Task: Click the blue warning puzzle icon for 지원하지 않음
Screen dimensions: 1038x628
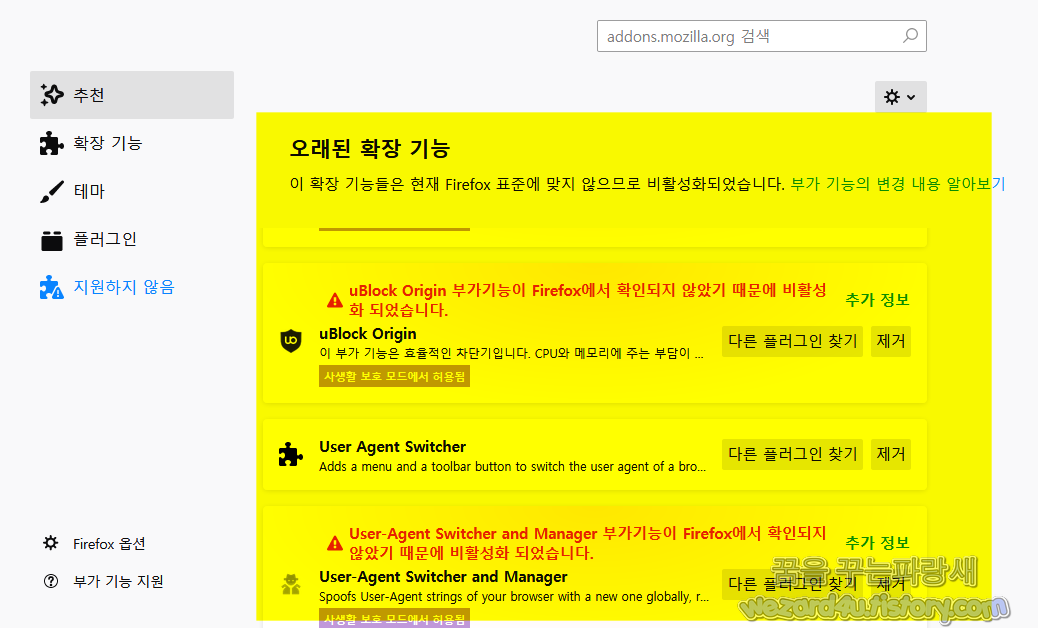Action: coord(52,287)
